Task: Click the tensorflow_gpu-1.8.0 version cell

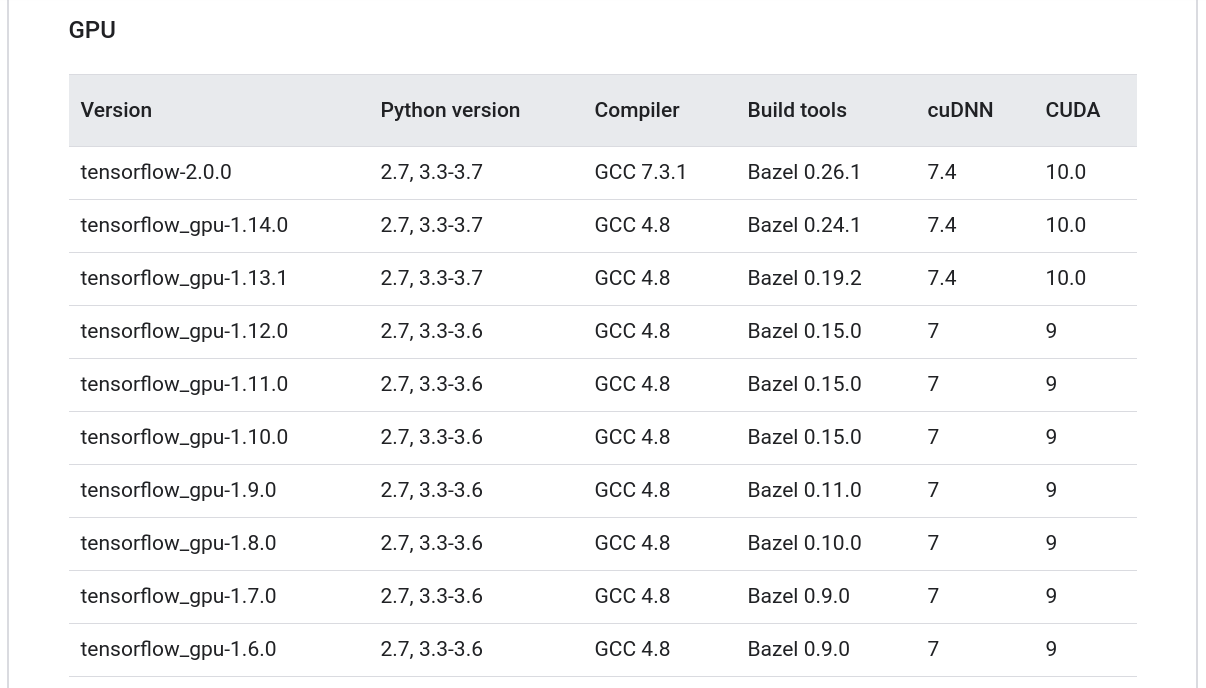Action: pos(178,543)
